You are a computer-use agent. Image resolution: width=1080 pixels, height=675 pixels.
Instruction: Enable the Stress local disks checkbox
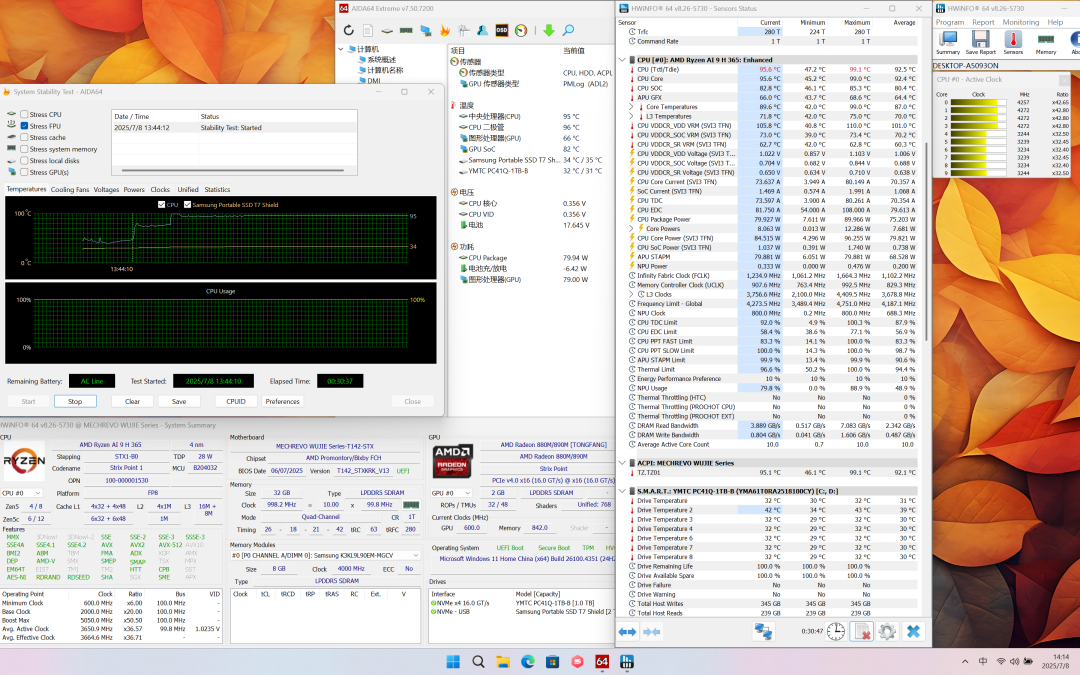24,161
